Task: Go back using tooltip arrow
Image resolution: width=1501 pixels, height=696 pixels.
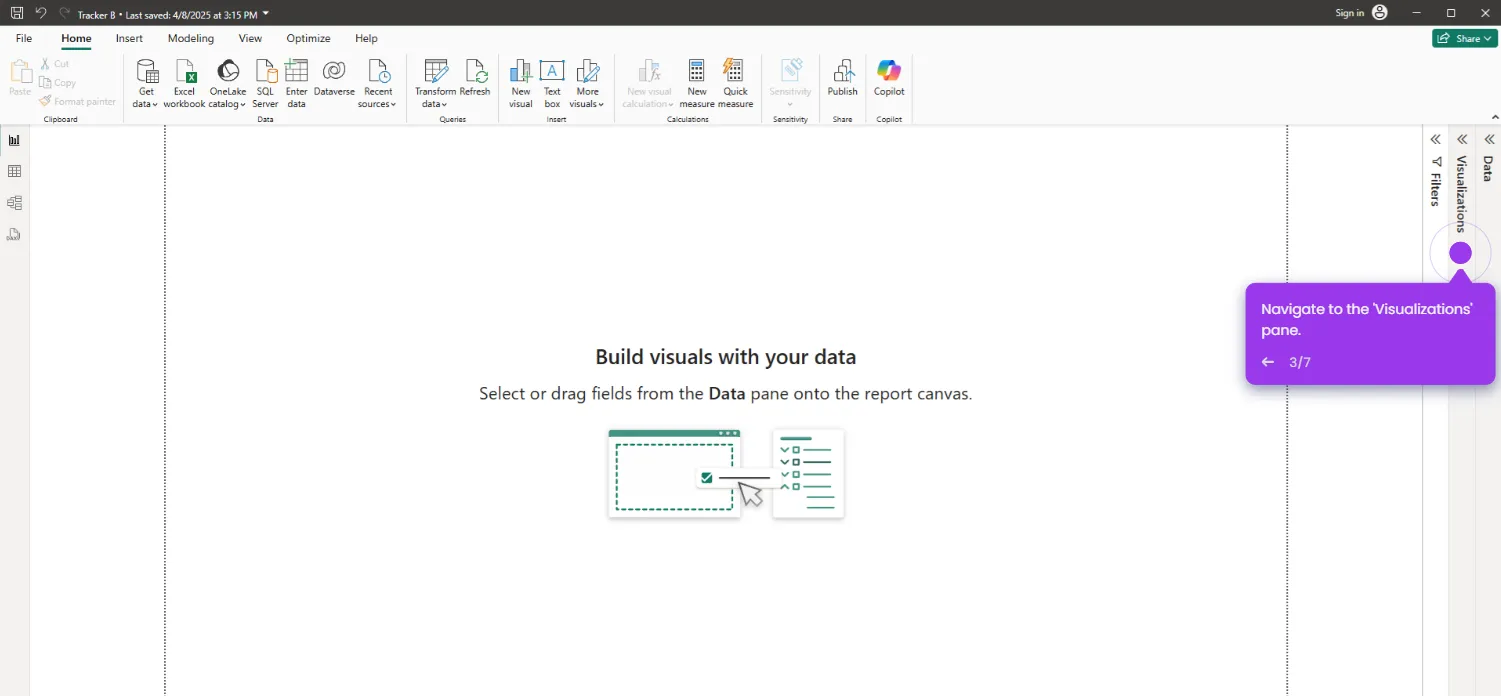Action: pos(1268,362)
